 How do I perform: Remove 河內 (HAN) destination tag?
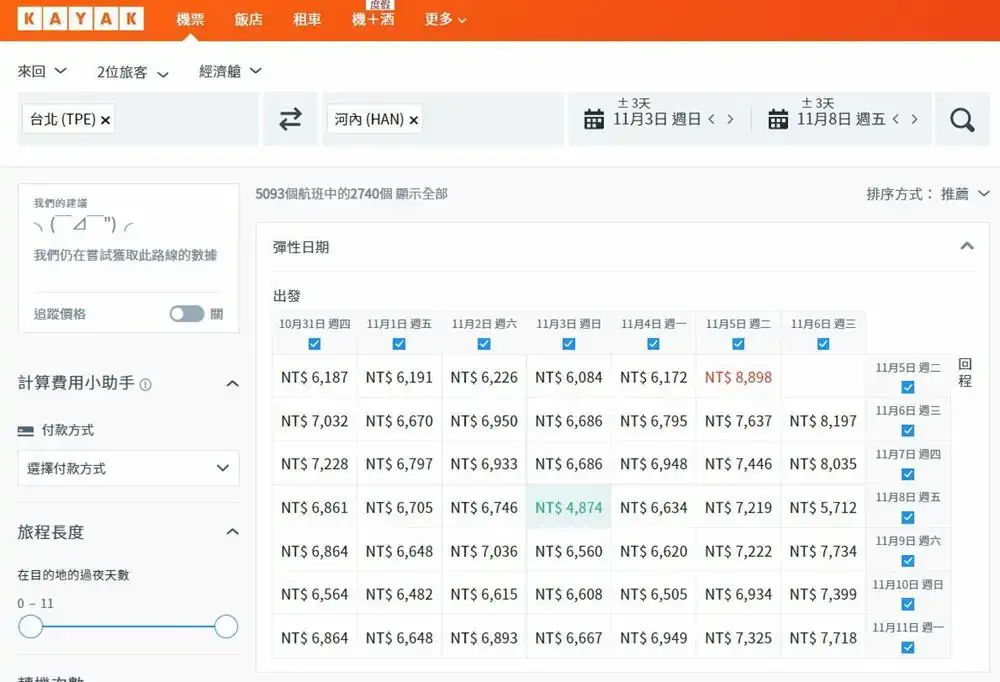pyautogui.click(x=414, y=120)
